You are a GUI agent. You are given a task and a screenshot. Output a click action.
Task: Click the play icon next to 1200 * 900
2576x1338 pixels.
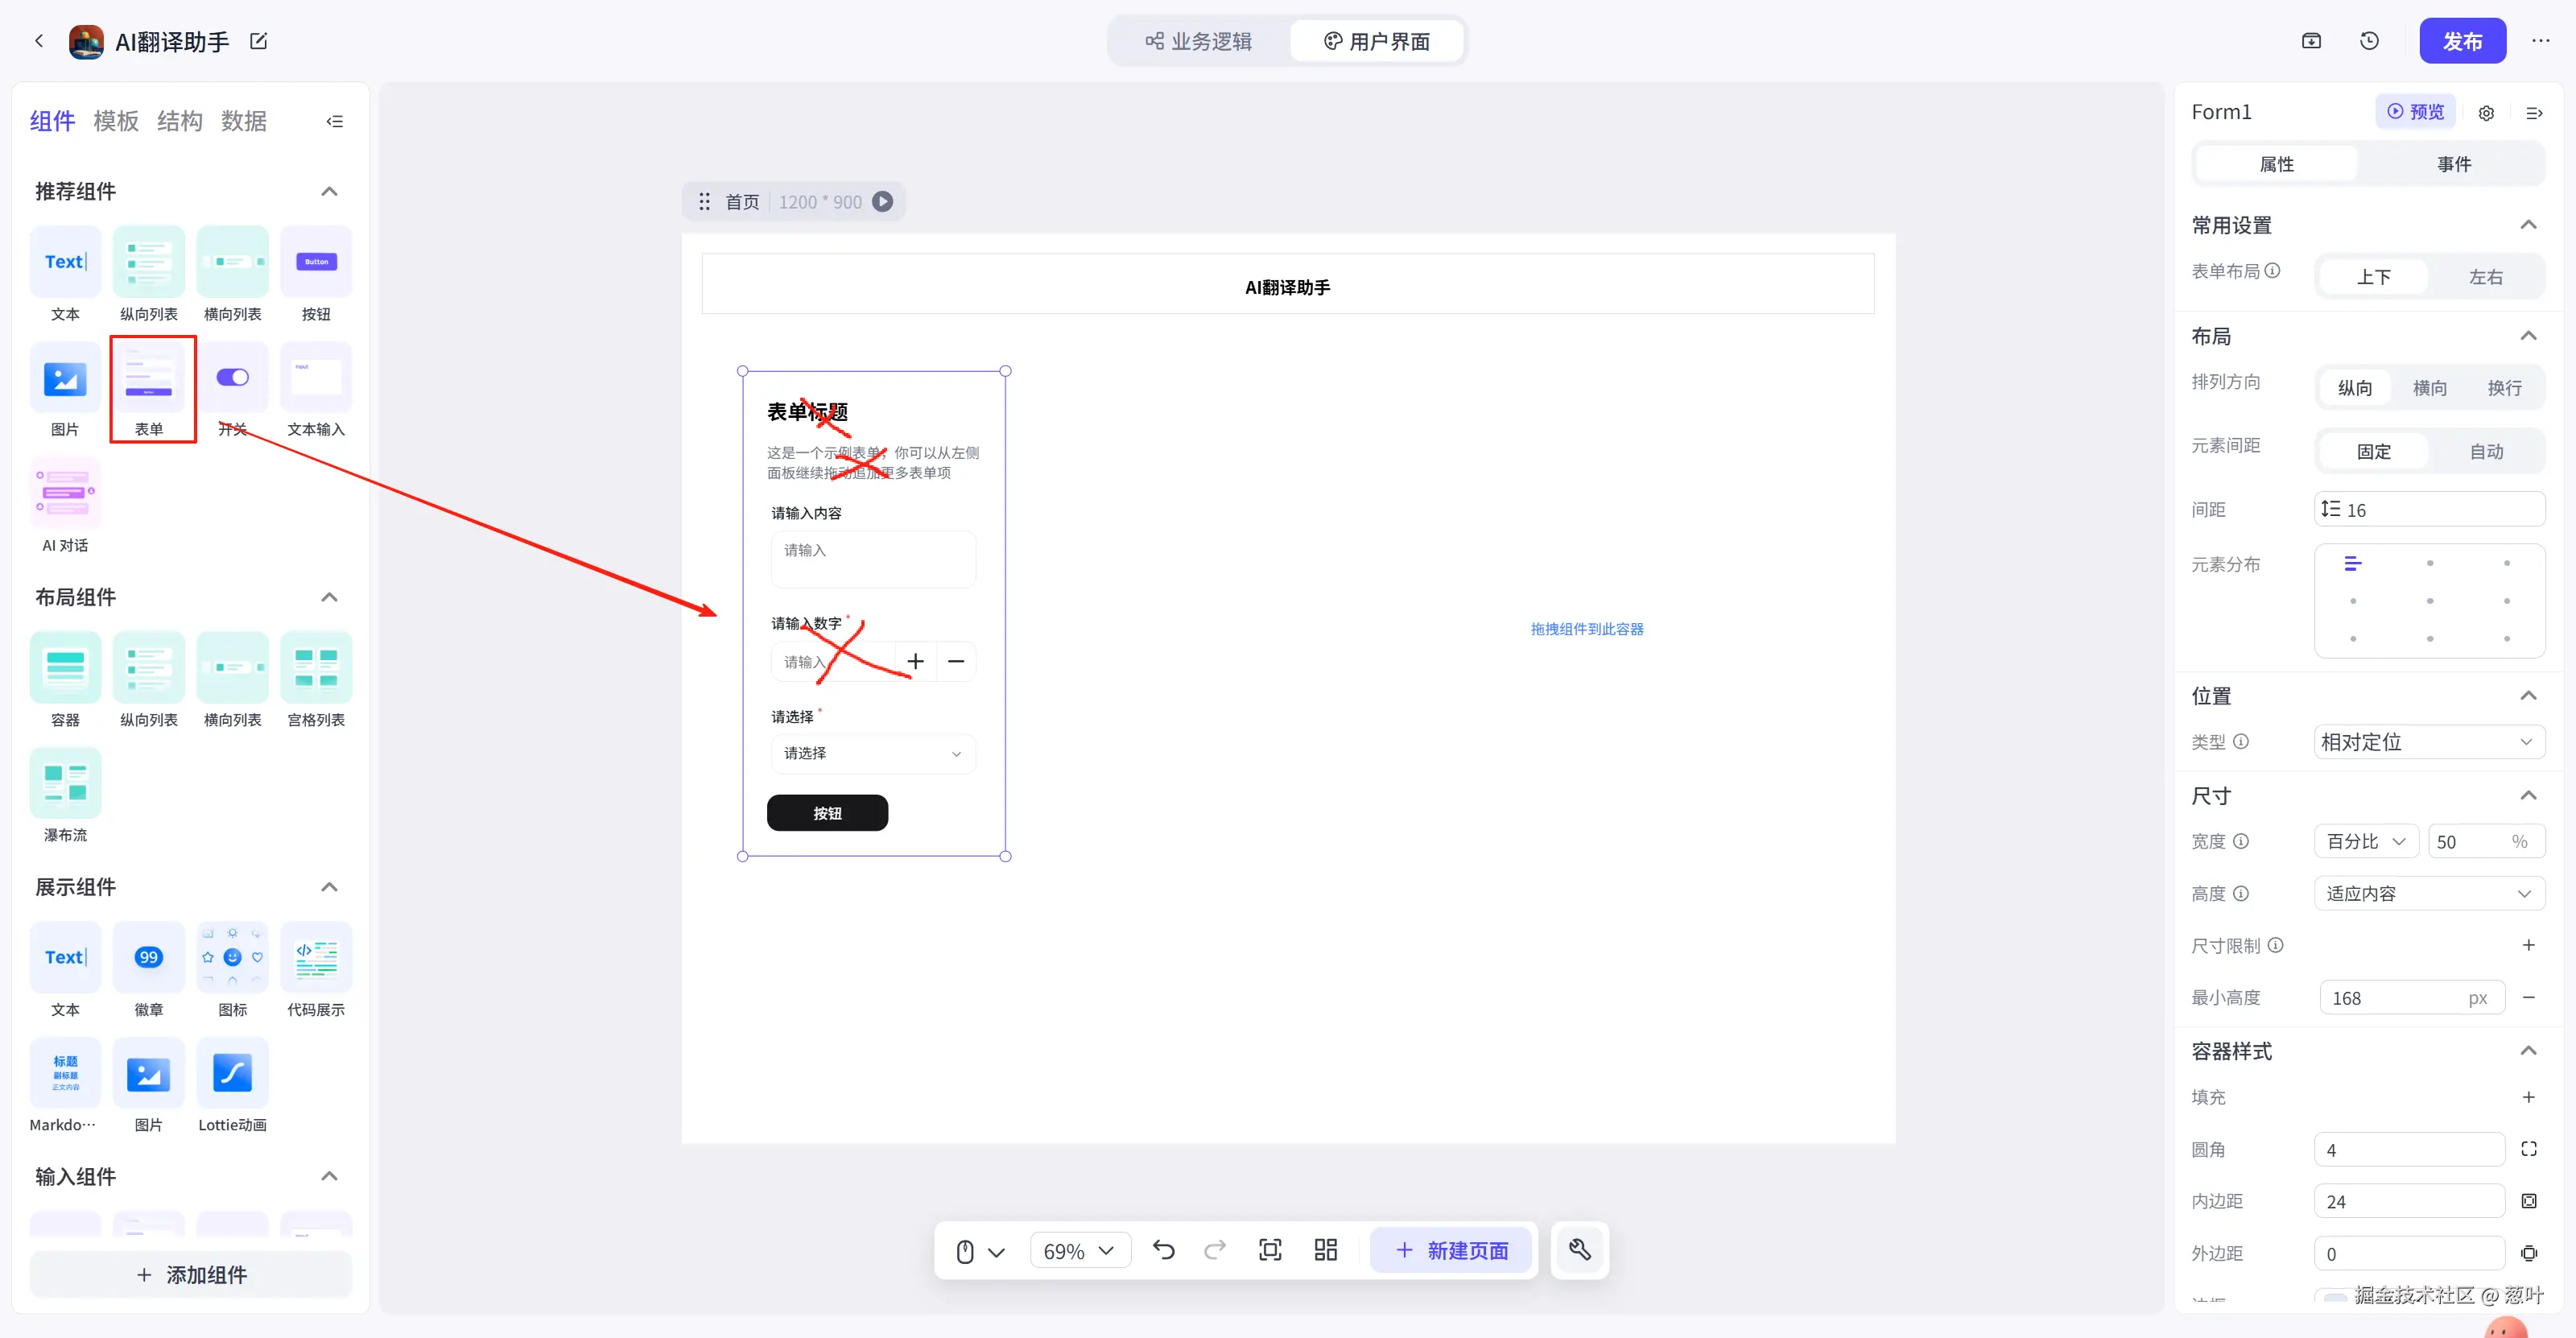point(882,202)
